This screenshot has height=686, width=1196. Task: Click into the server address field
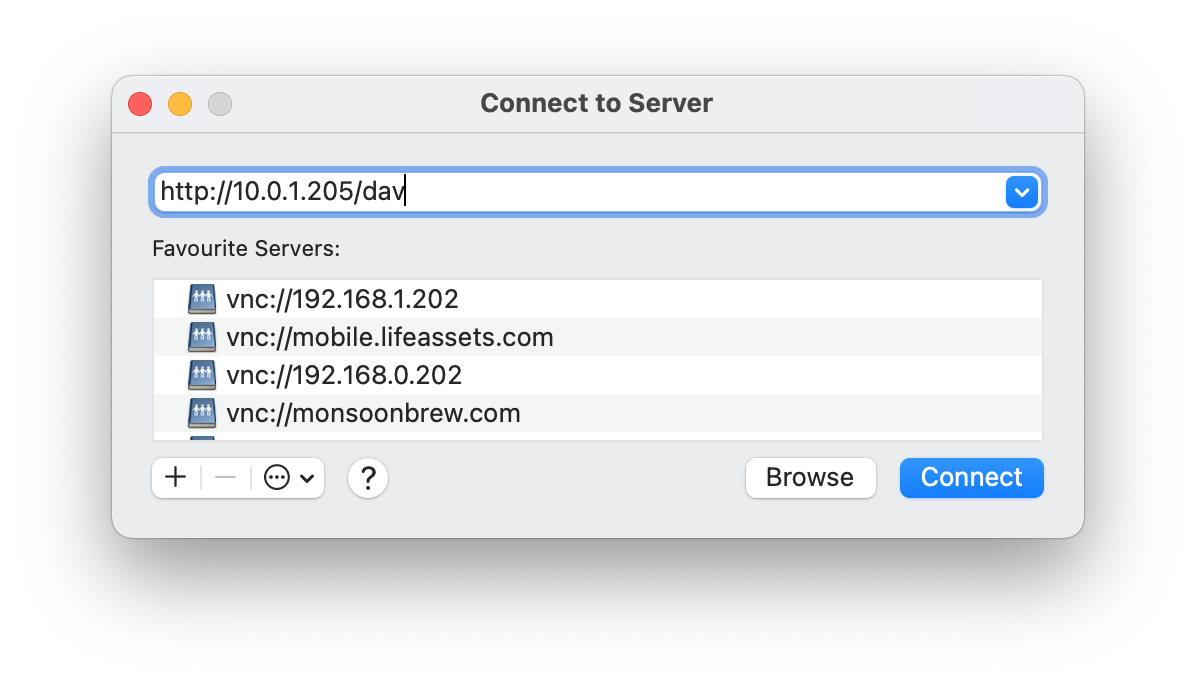pos(580,191)
